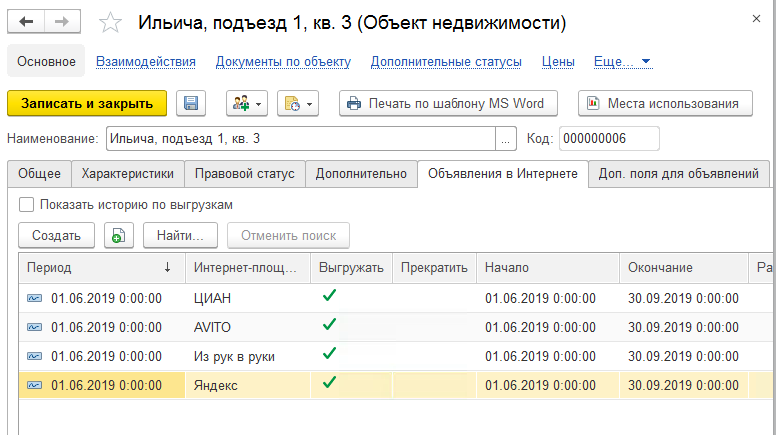
Task: Click the record icon in the Из рук в руки row
Action: click(34, 356)
